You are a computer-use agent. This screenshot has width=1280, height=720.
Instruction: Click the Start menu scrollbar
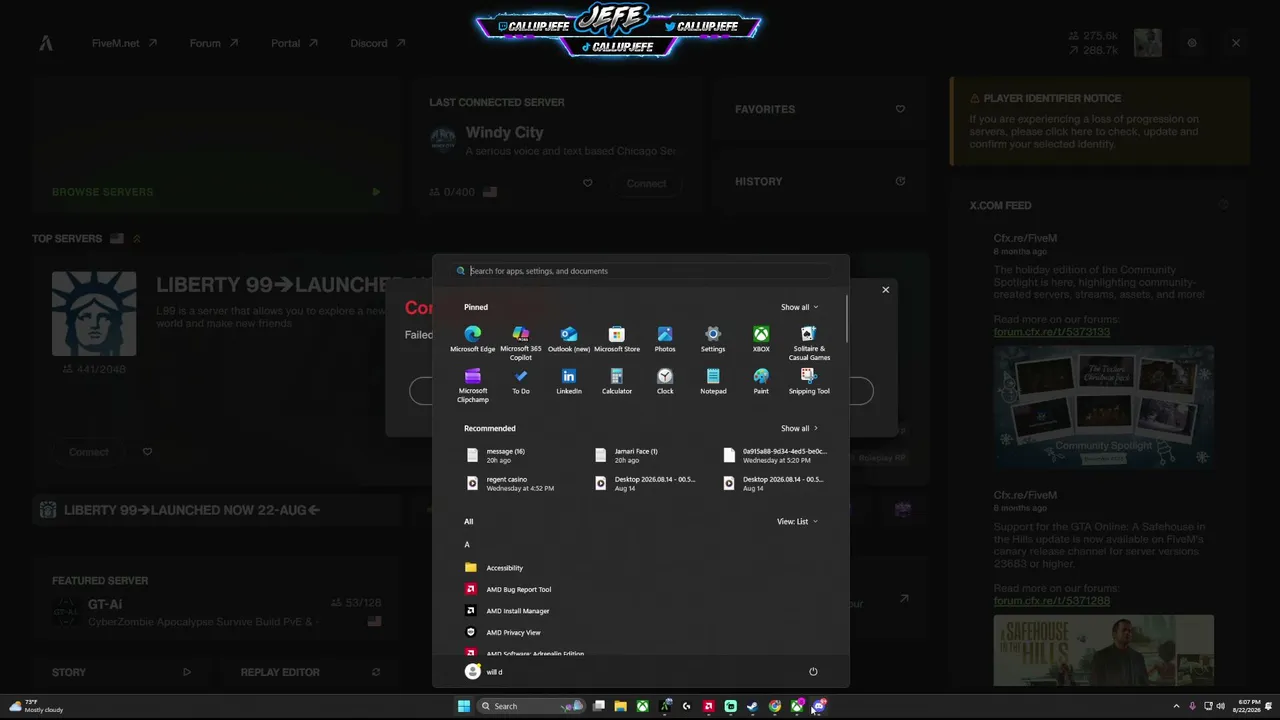(x=846, y=318)
